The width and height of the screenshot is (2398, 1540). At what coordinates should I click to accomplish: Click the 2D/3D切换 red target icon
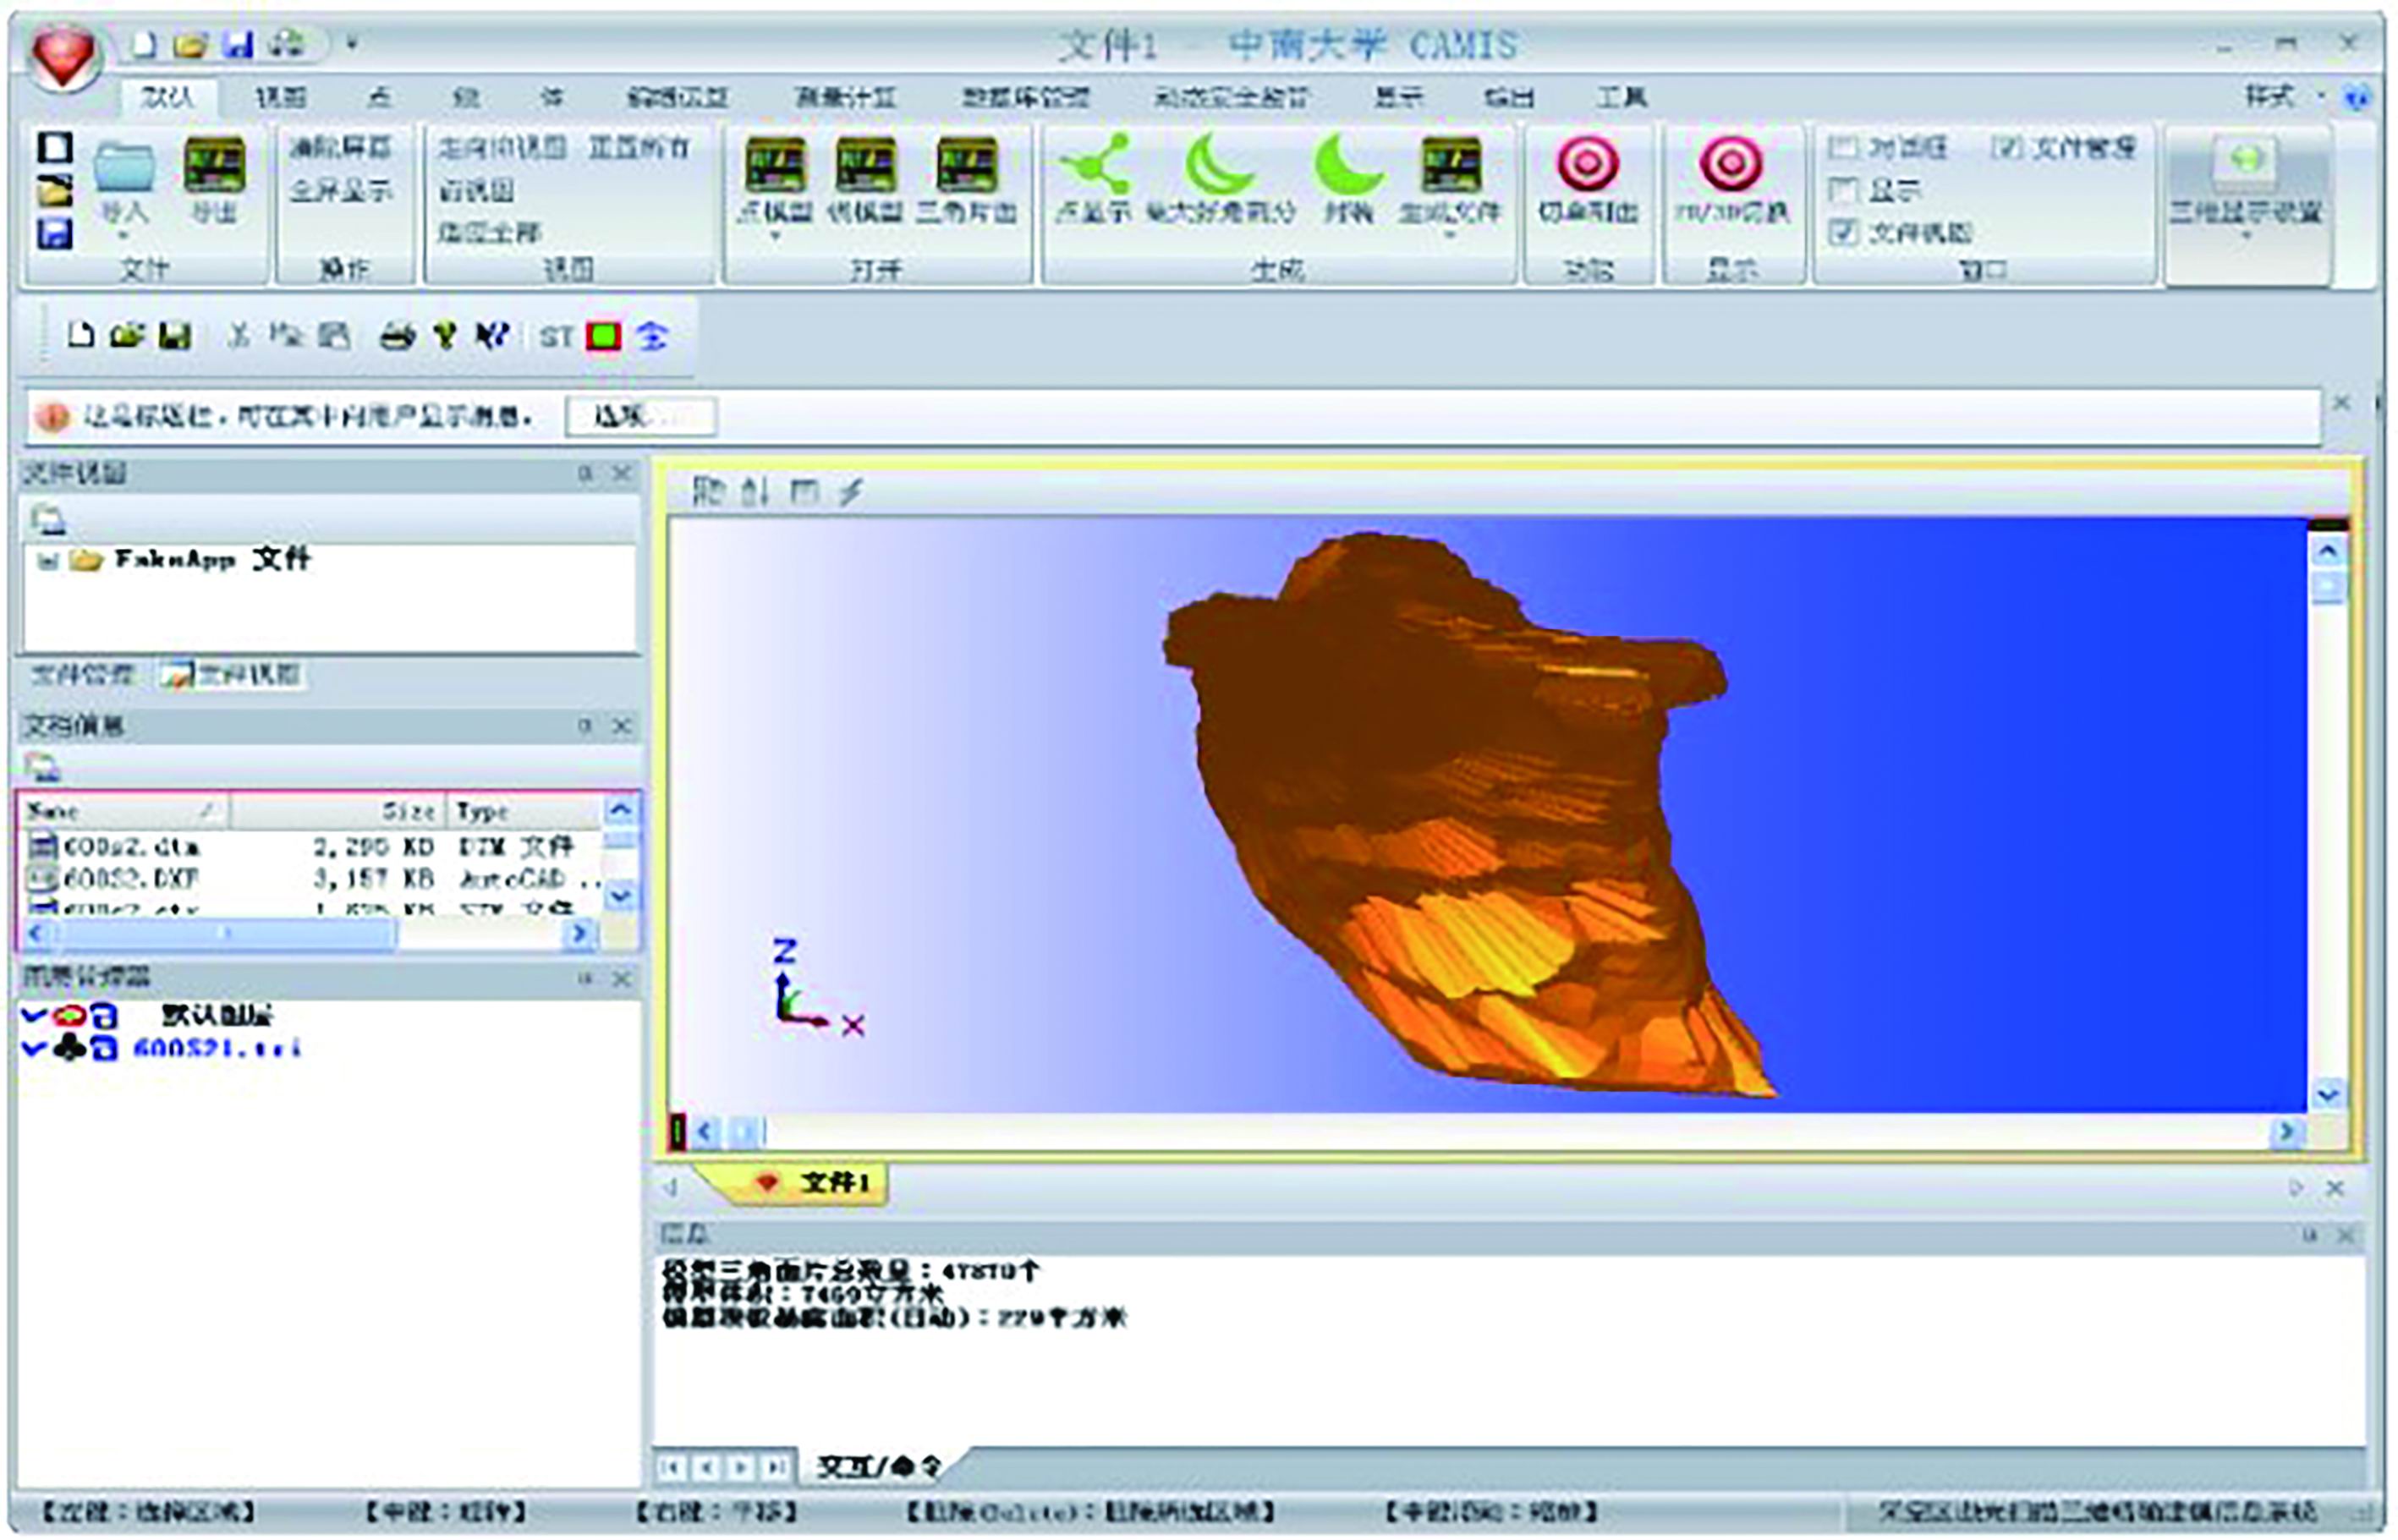click(x=1731, y=165)
